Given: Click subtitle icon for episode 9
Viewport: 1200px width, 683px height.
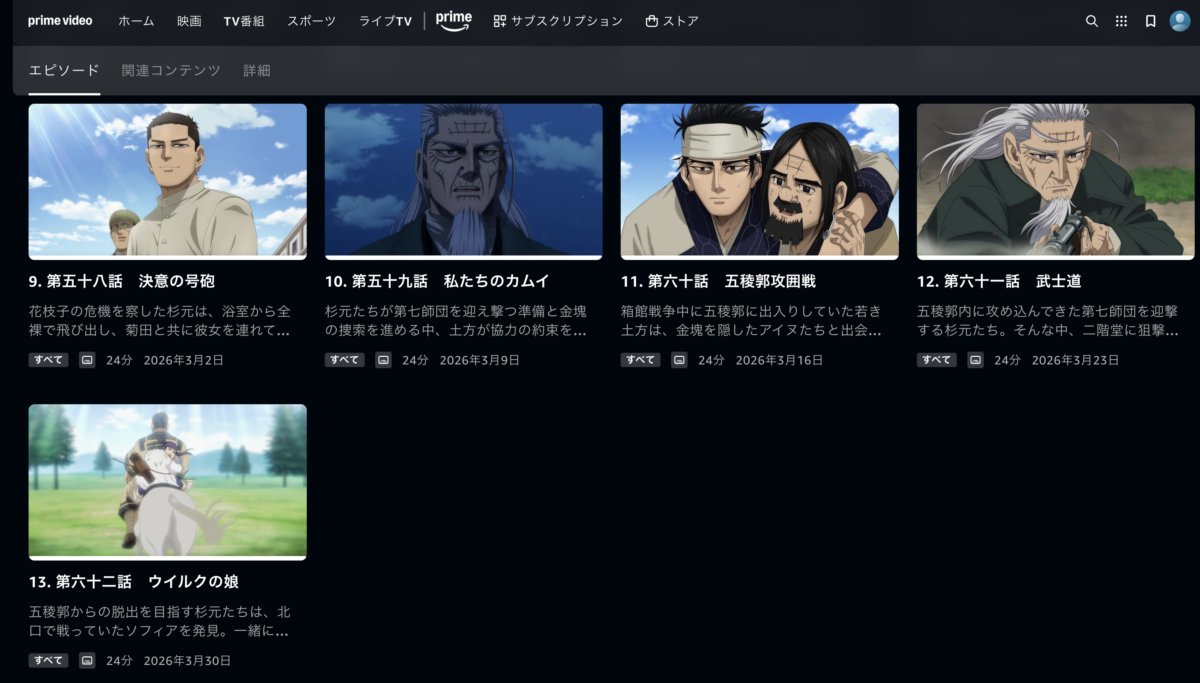Looking at the screenshot, I should click(87, 360).
